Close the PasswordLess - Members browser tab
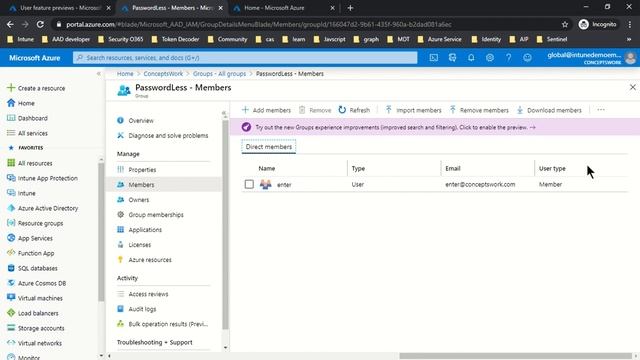This screenshot has height=360, width=640. coord(220,8)
